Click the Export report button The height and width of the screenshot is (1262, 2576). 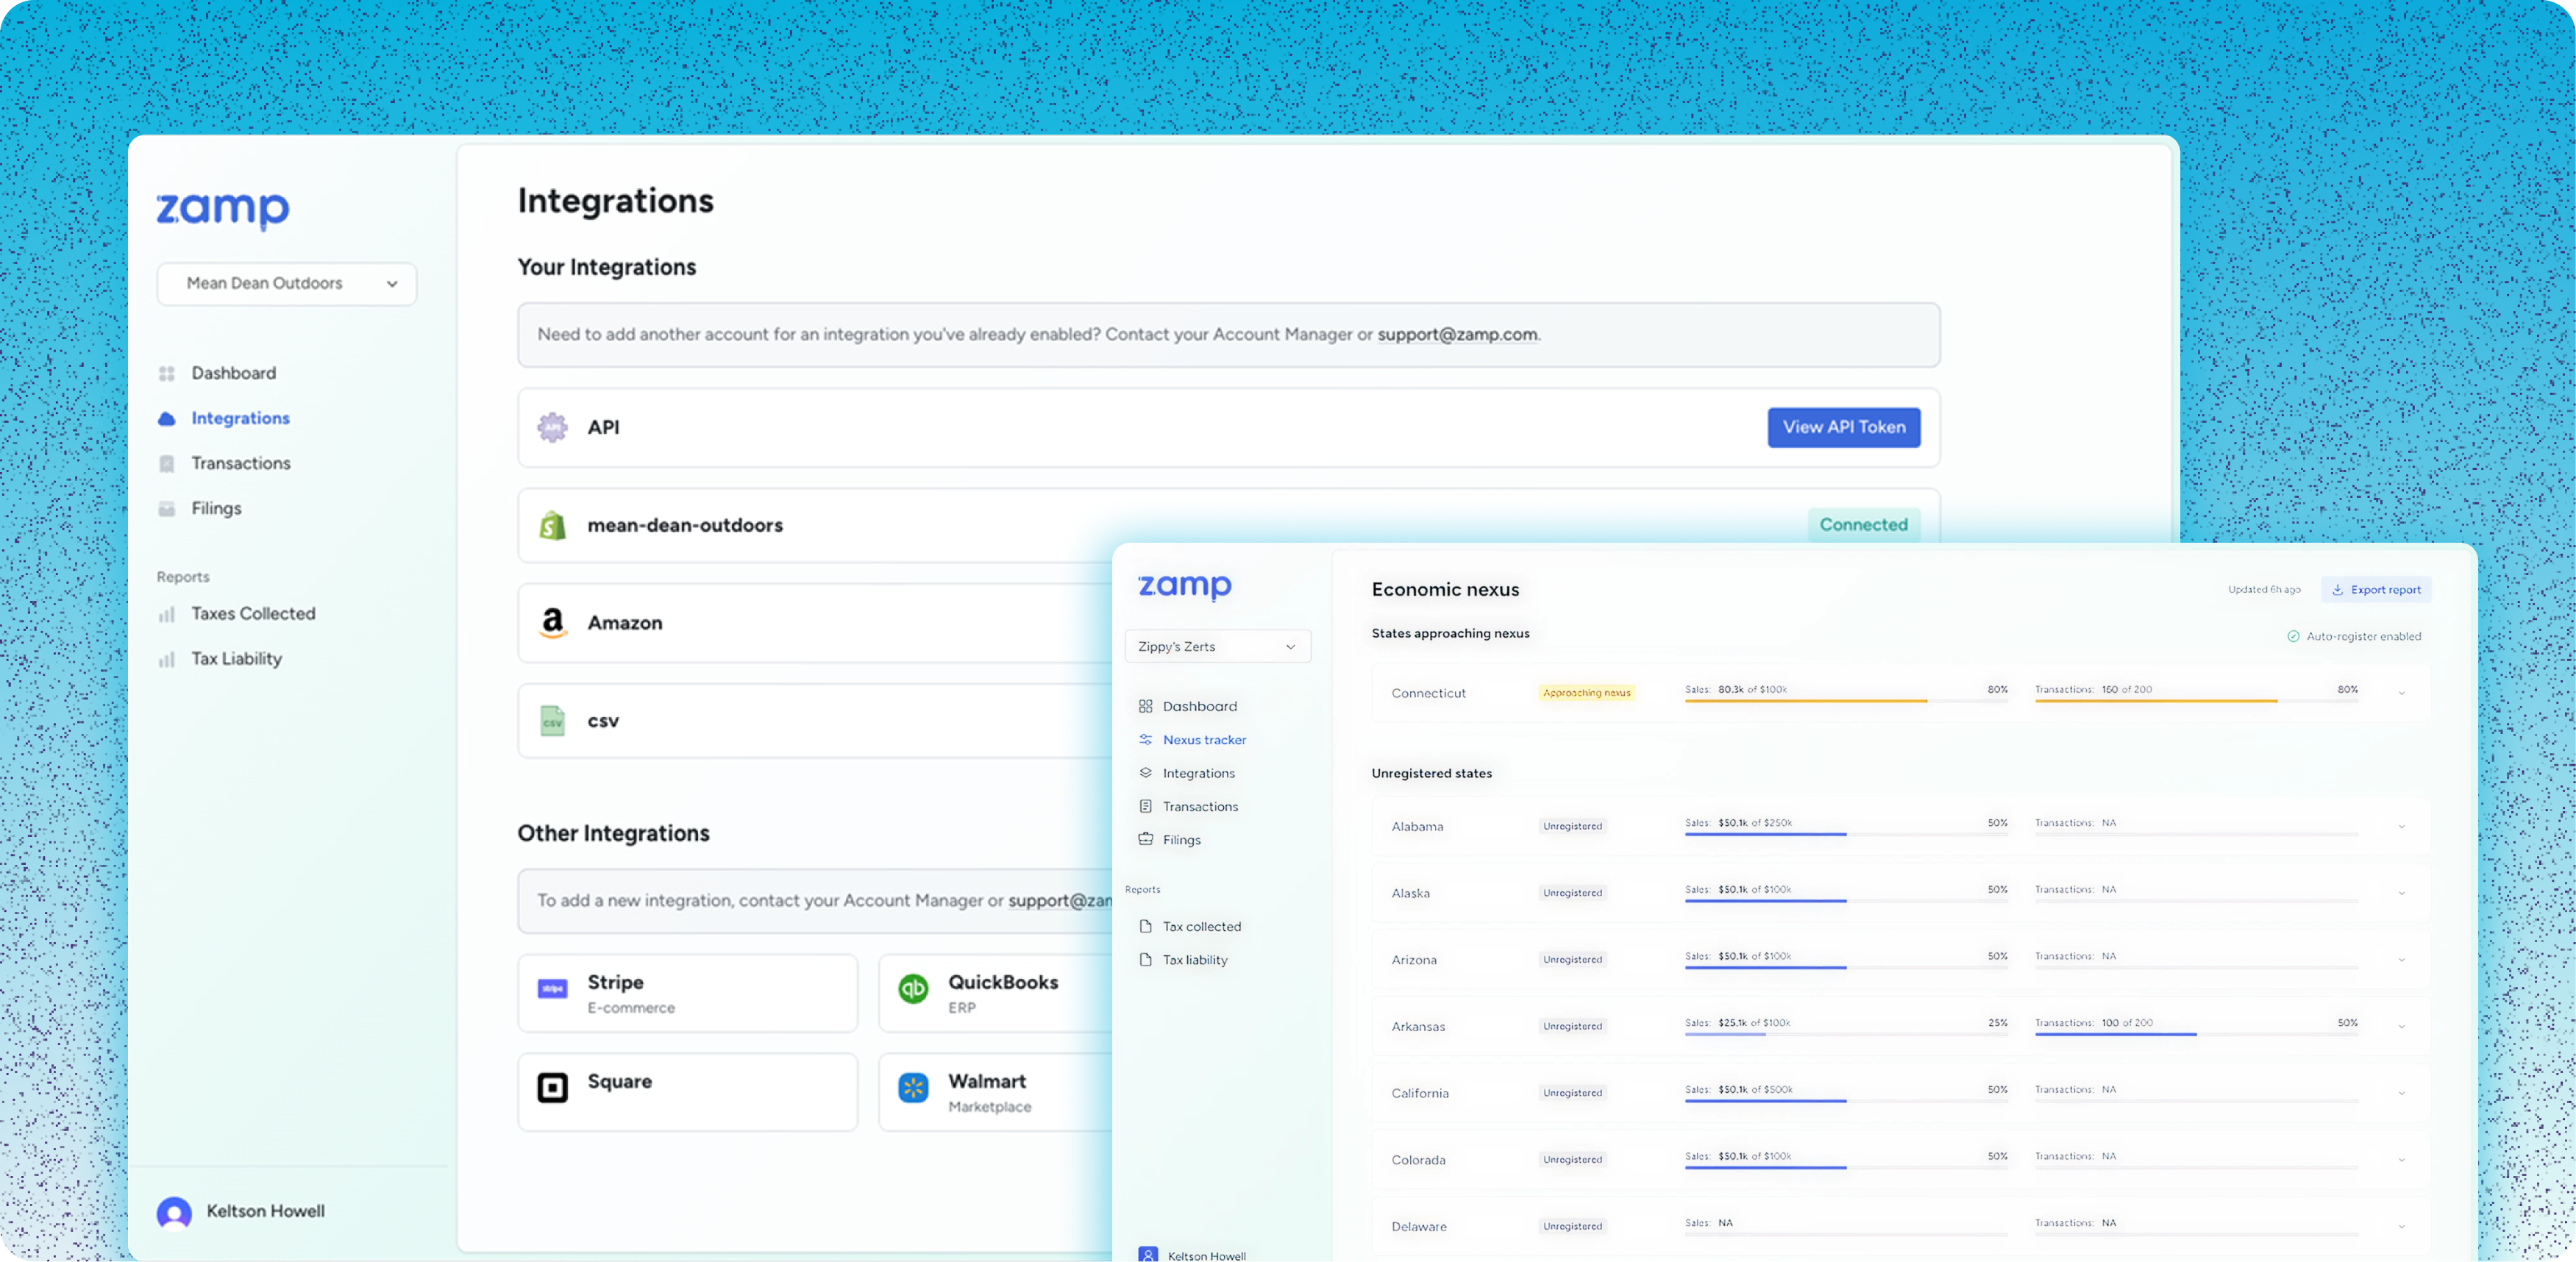pos(2375,590)
